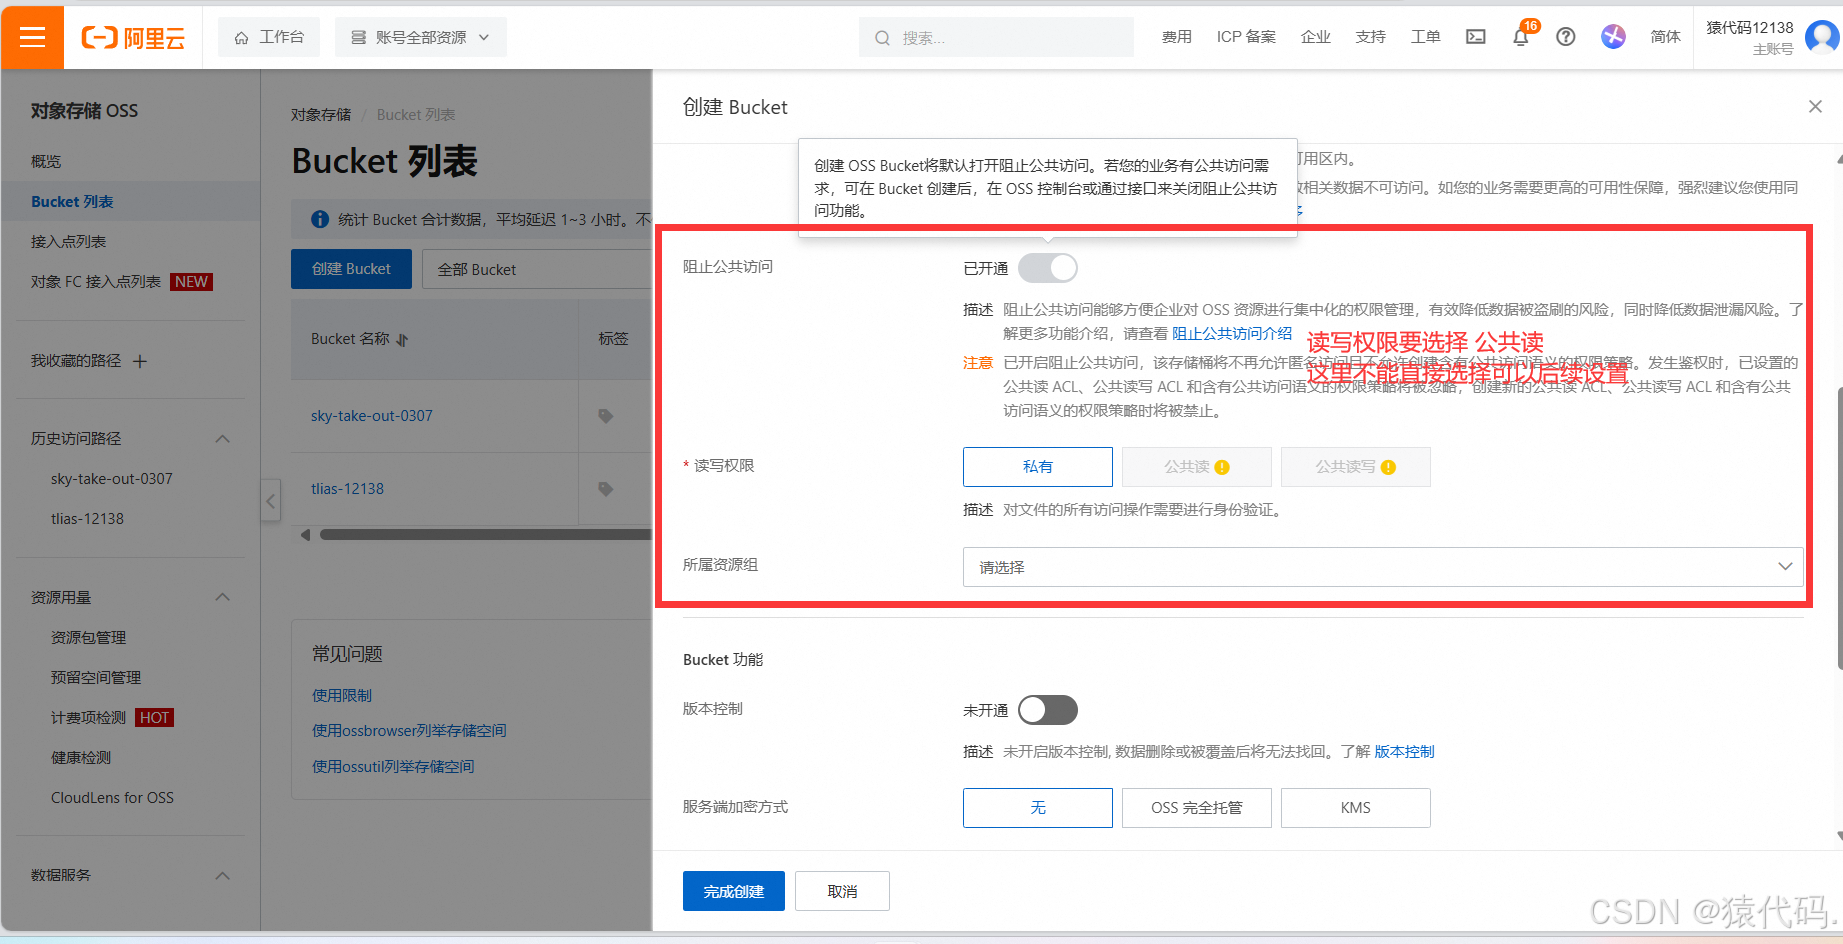Open 计费项检测 in sidebar

88,718
